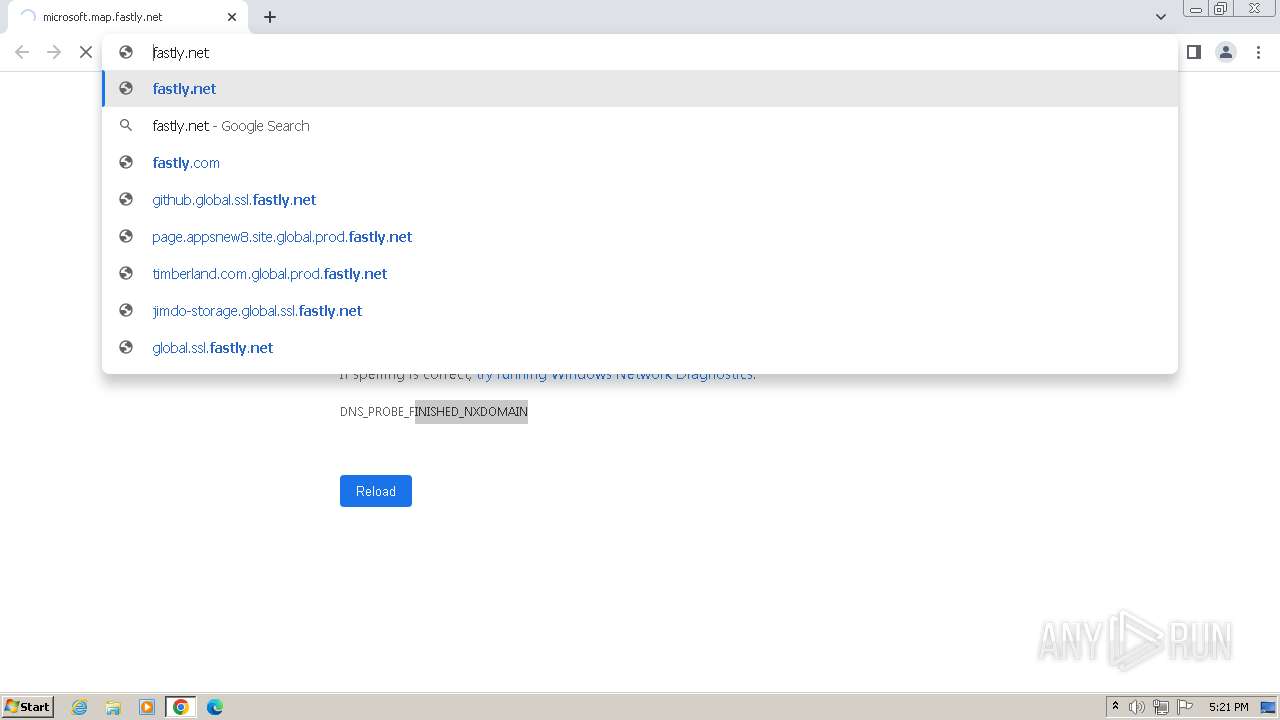Open Windows Media Player from taskbar
Screen dimensions: 1280x720
[147, 707]
